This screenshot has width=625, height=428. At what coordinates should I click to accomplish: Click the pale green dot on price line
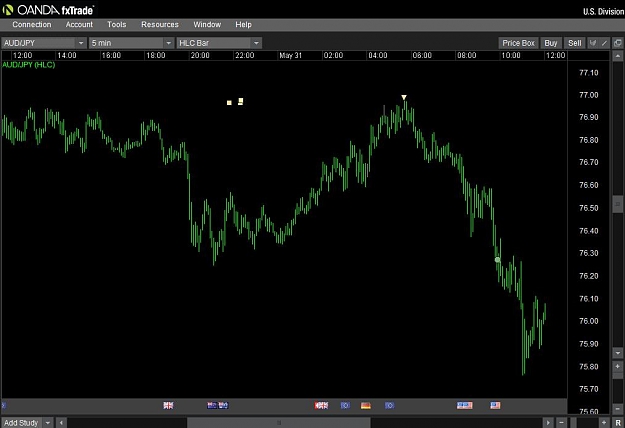pos(497,260)
